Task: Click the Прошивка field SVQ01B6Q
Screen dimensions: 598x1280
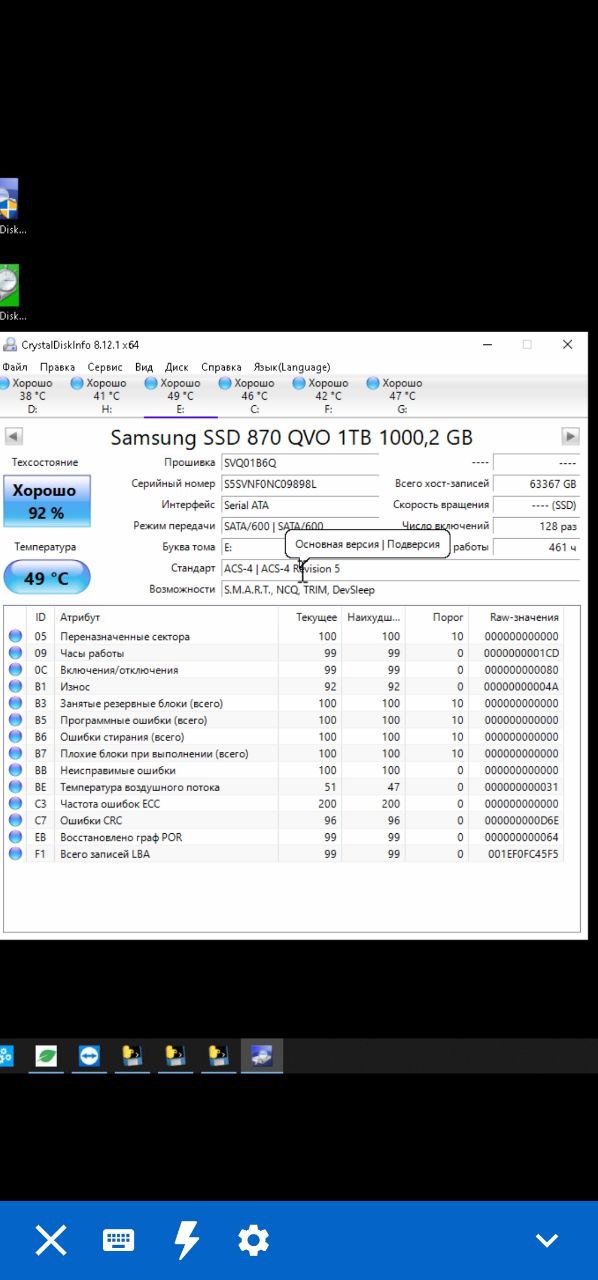Action: click(x=299, y=463)
